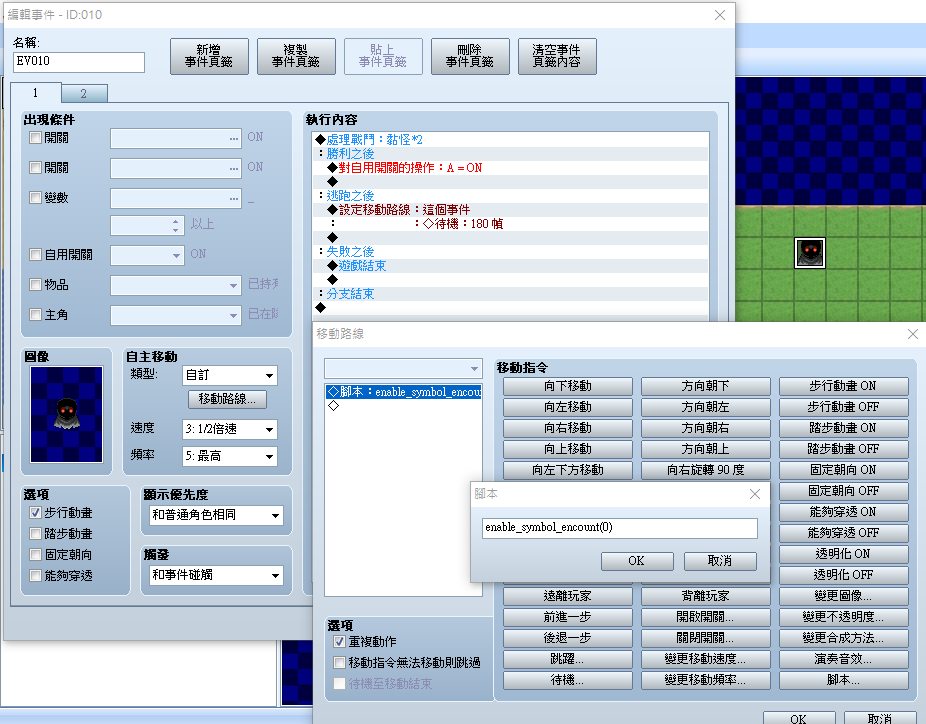Click the 待機... command
The width and height of the screenshot is (926, 724).
[568, 680]
